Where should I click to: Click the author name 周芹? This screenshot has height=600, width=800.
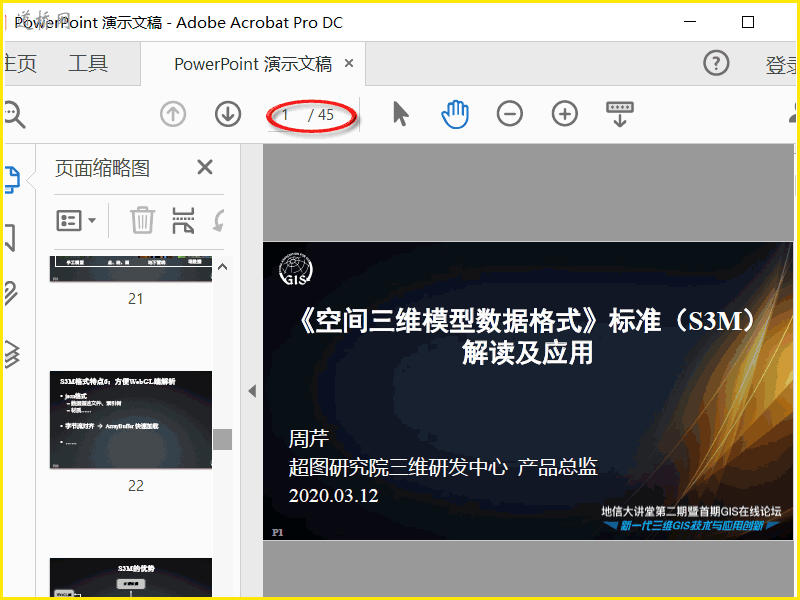pyautogui.click(x=309, y=439)
